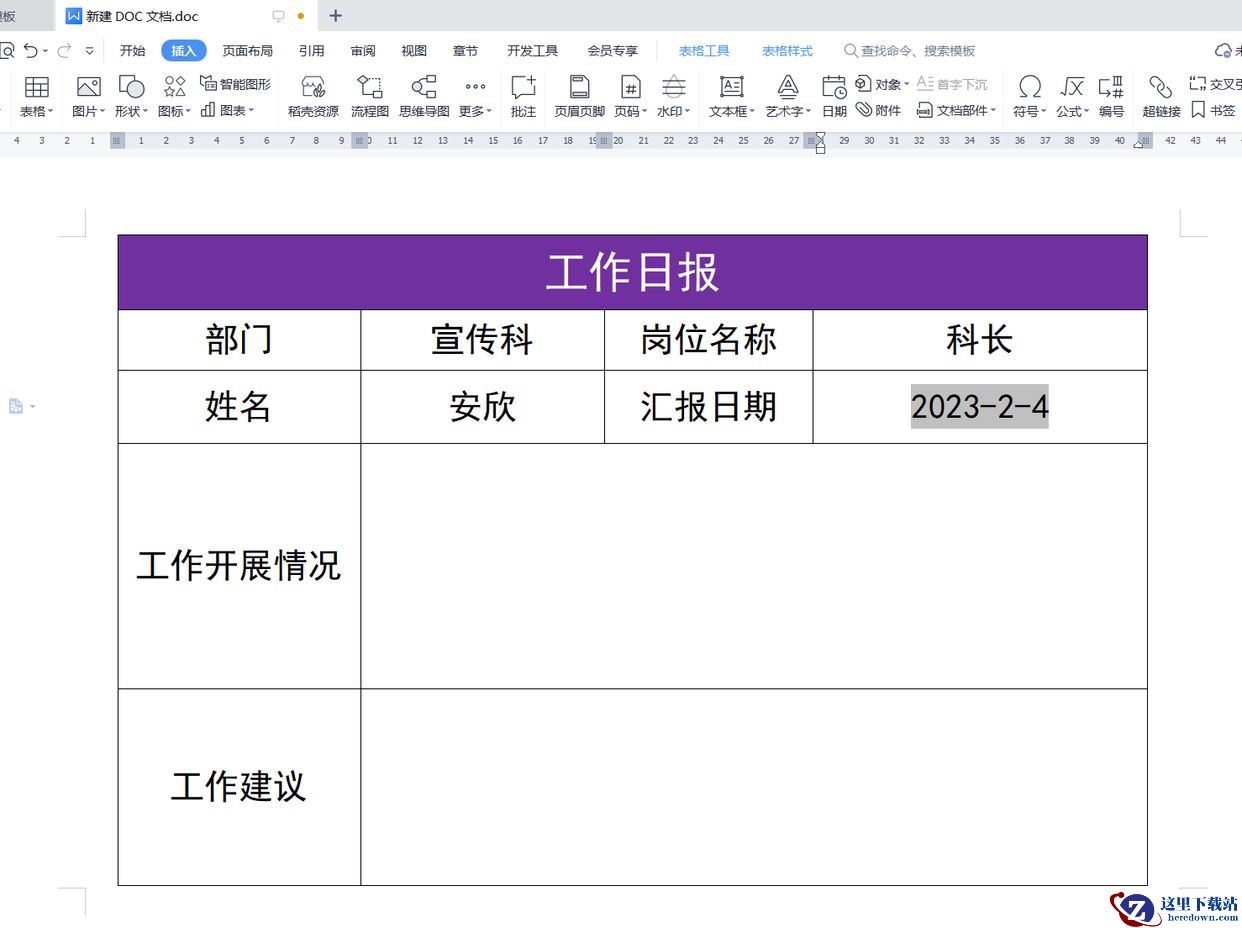Expand the 表格 dropdown arrow
This screenshot has height=928, width=1242.
click(x=50, y=112)
